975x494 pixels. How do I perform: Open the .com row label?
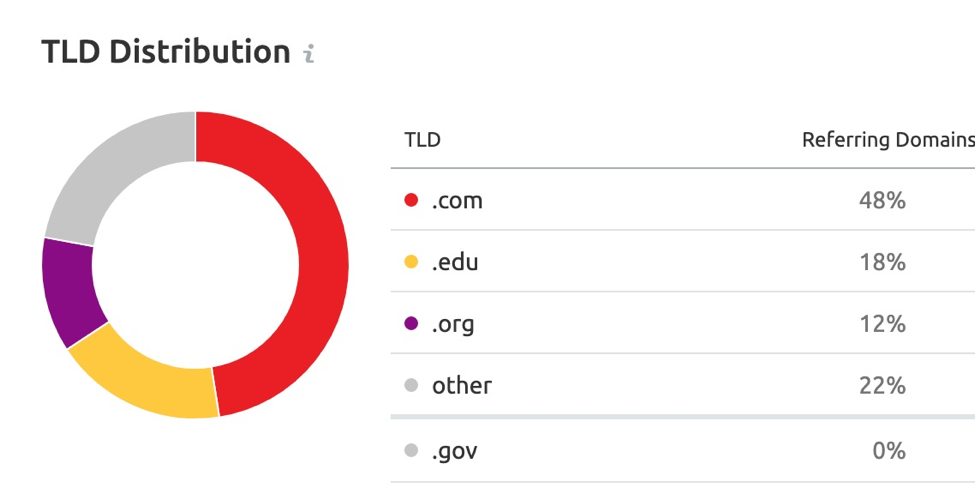(x=457, y=201)
